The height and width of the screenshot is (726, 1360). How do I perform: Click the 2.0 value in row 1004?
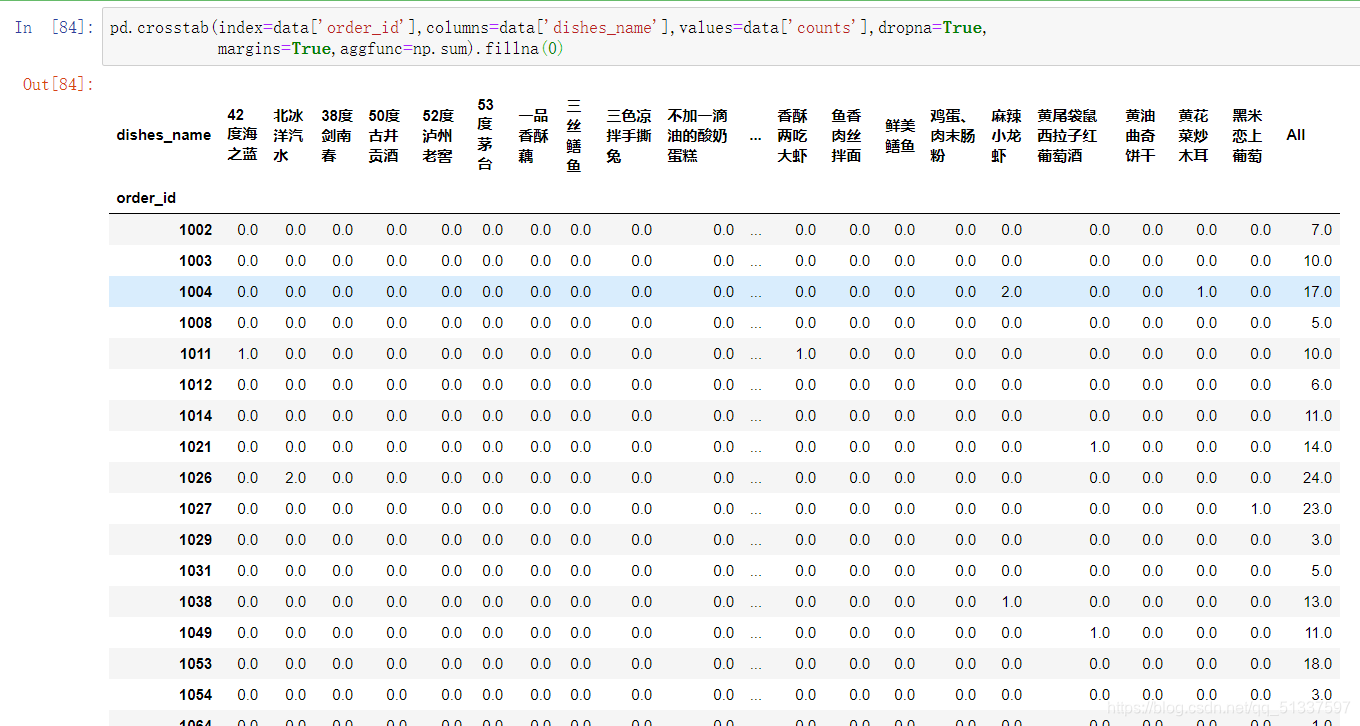[x=1012, y=292]
